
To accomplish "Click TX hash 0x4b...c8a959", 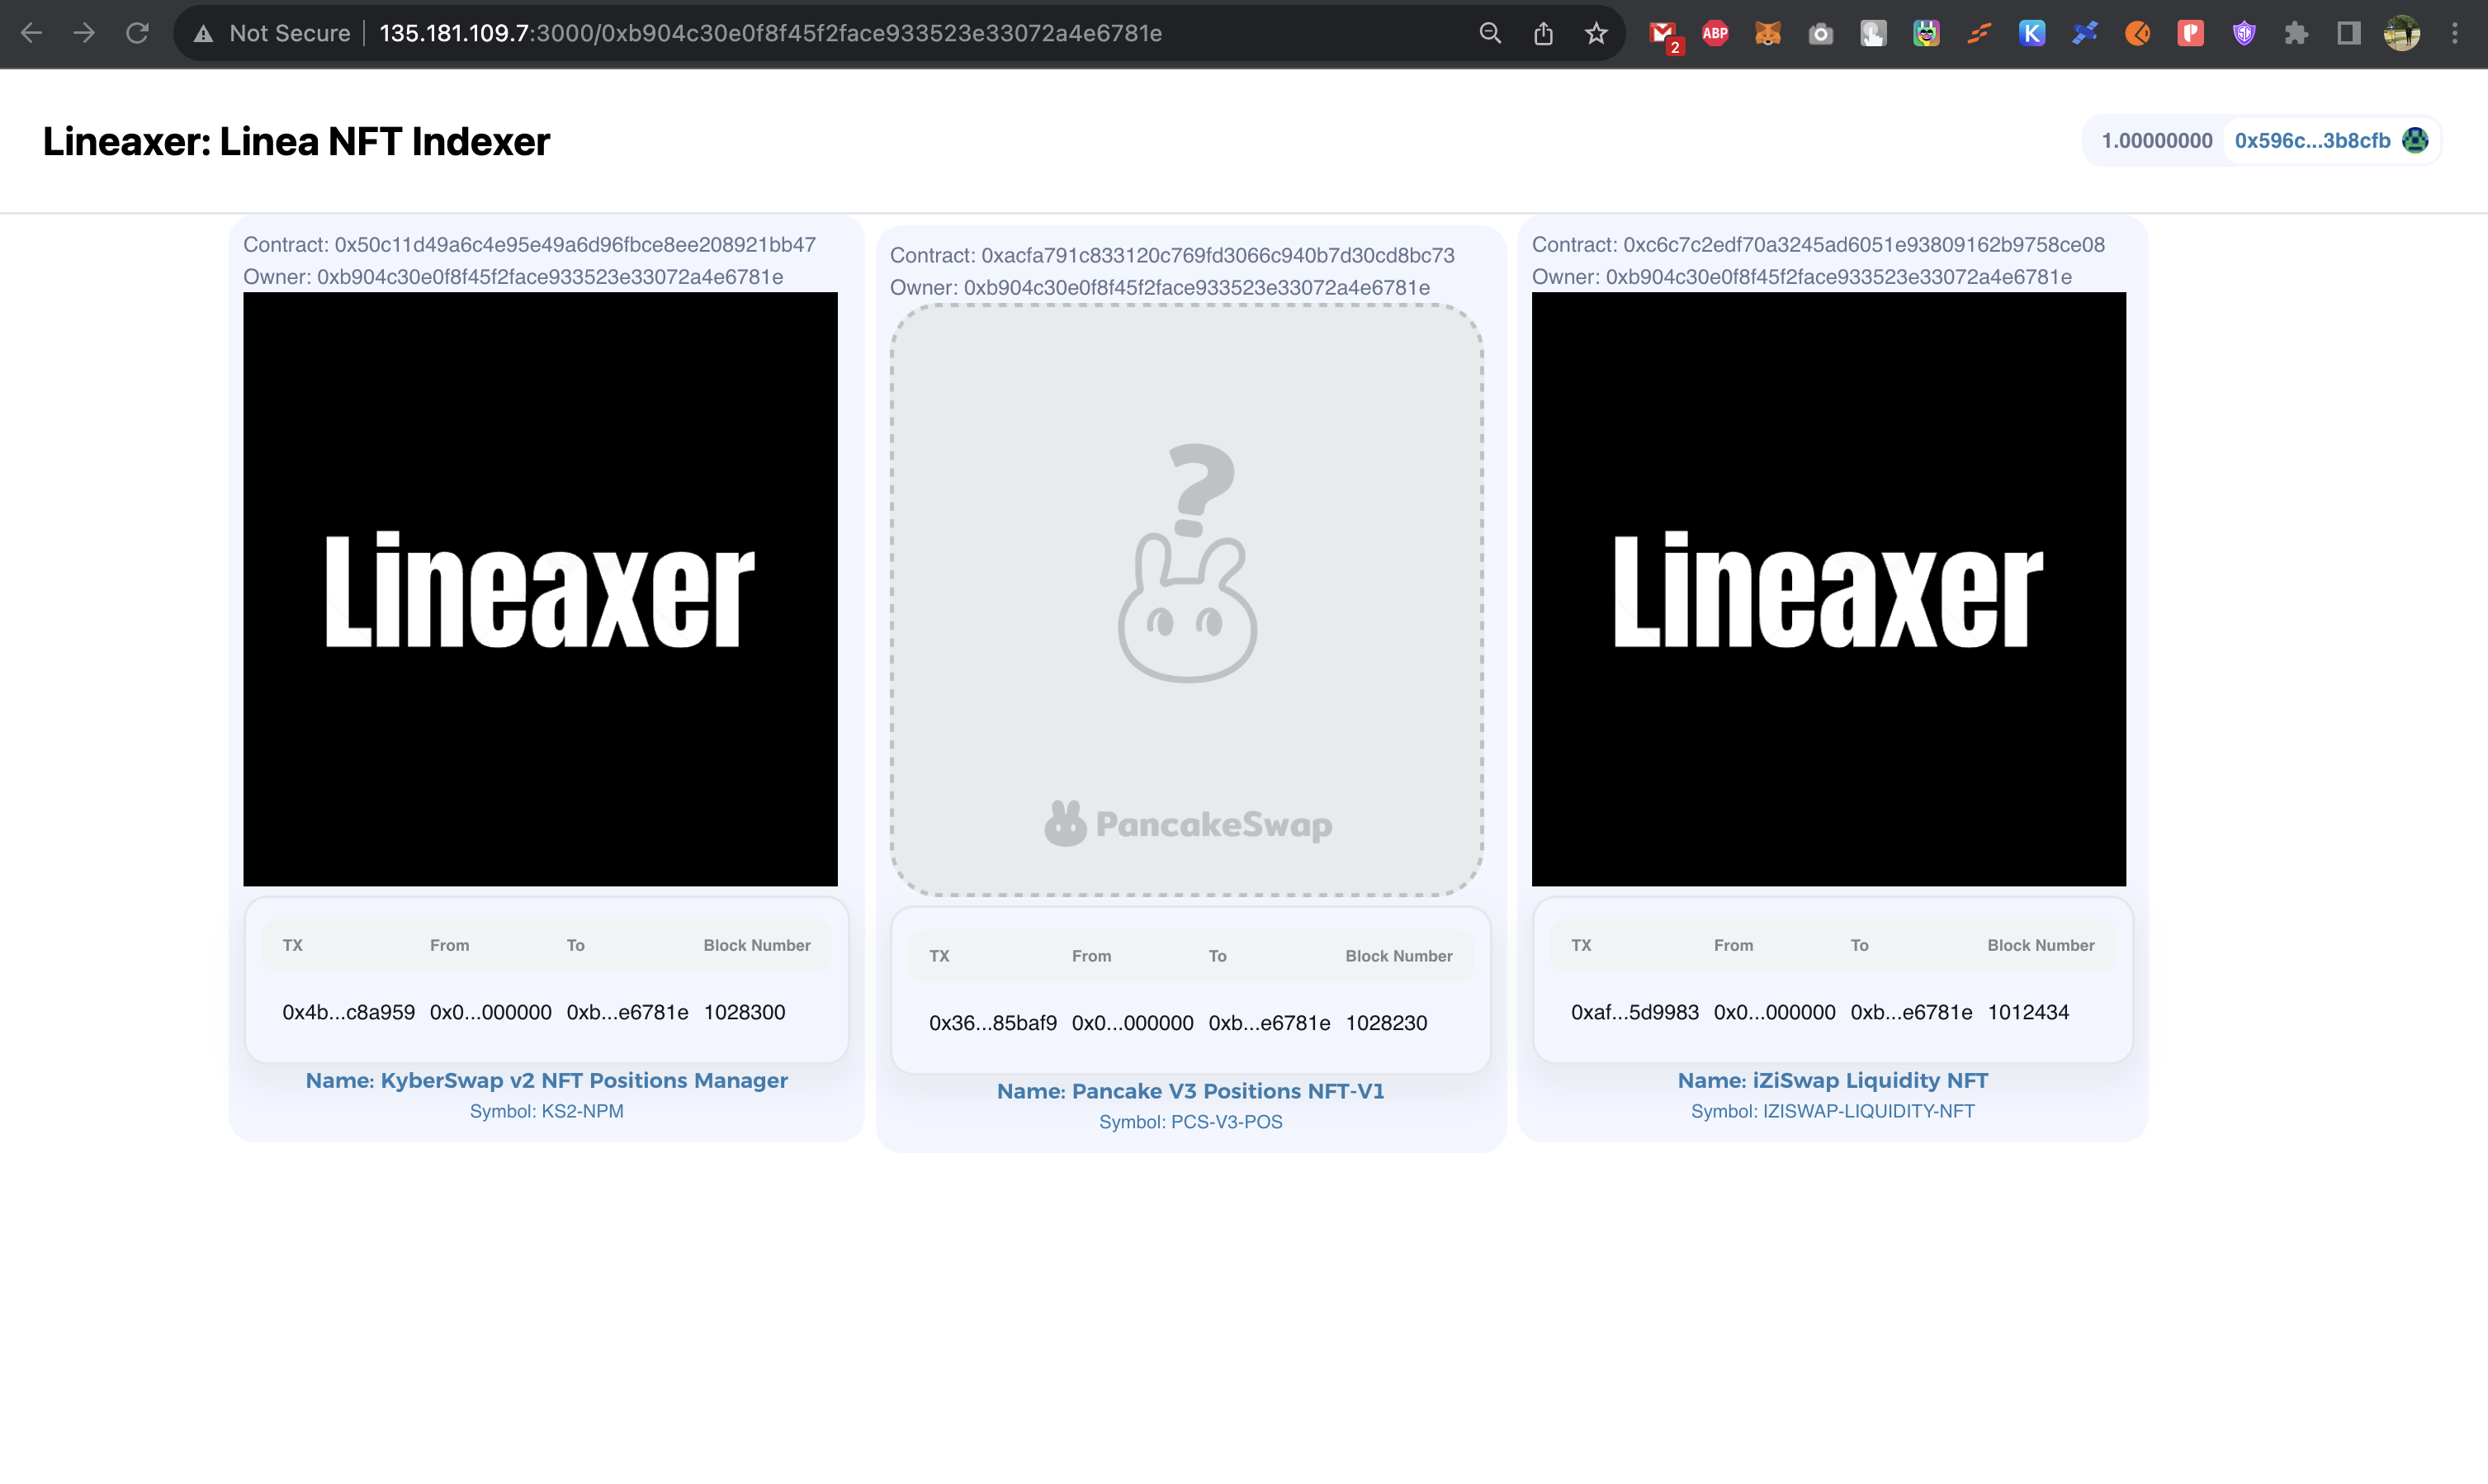I will point(348,1012).
